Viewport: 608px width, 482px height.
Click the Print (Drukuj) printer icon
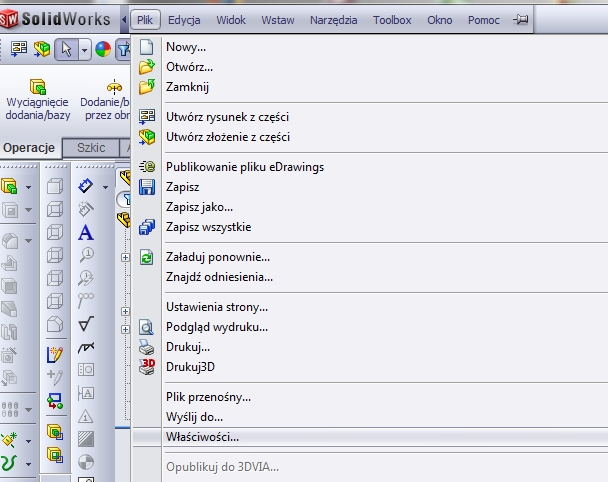(x=147, y=347)
